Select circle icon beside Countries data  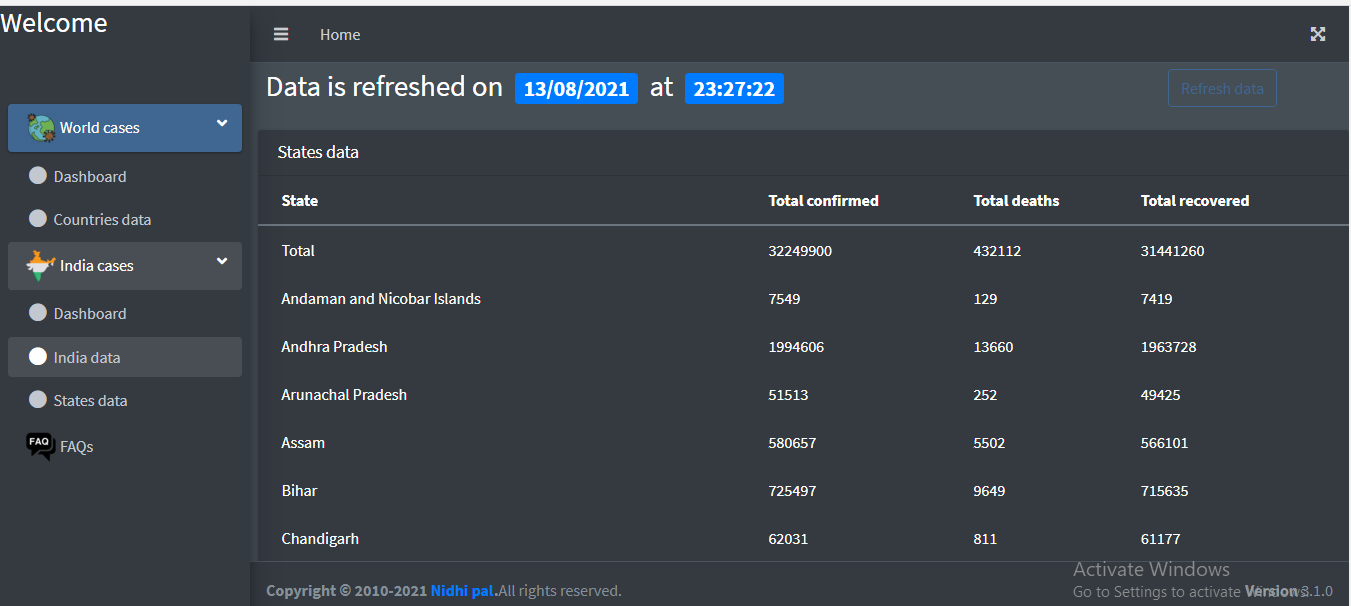[38, 218]
